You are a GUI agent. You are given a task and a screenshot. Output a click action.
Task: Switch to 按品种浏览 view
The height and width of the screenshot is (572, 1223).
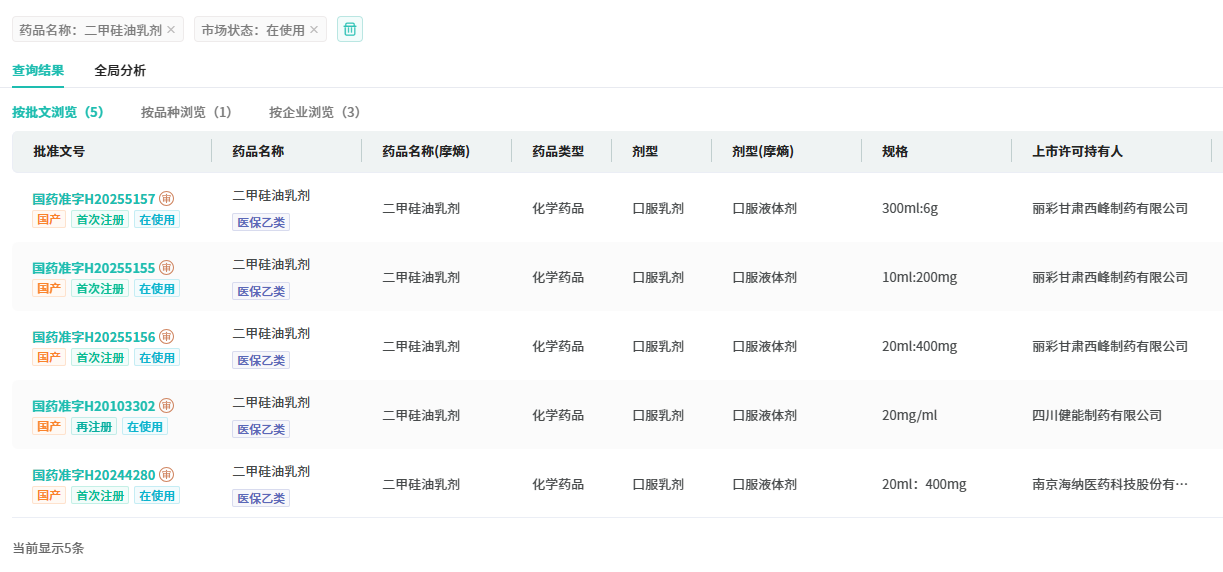186,112
